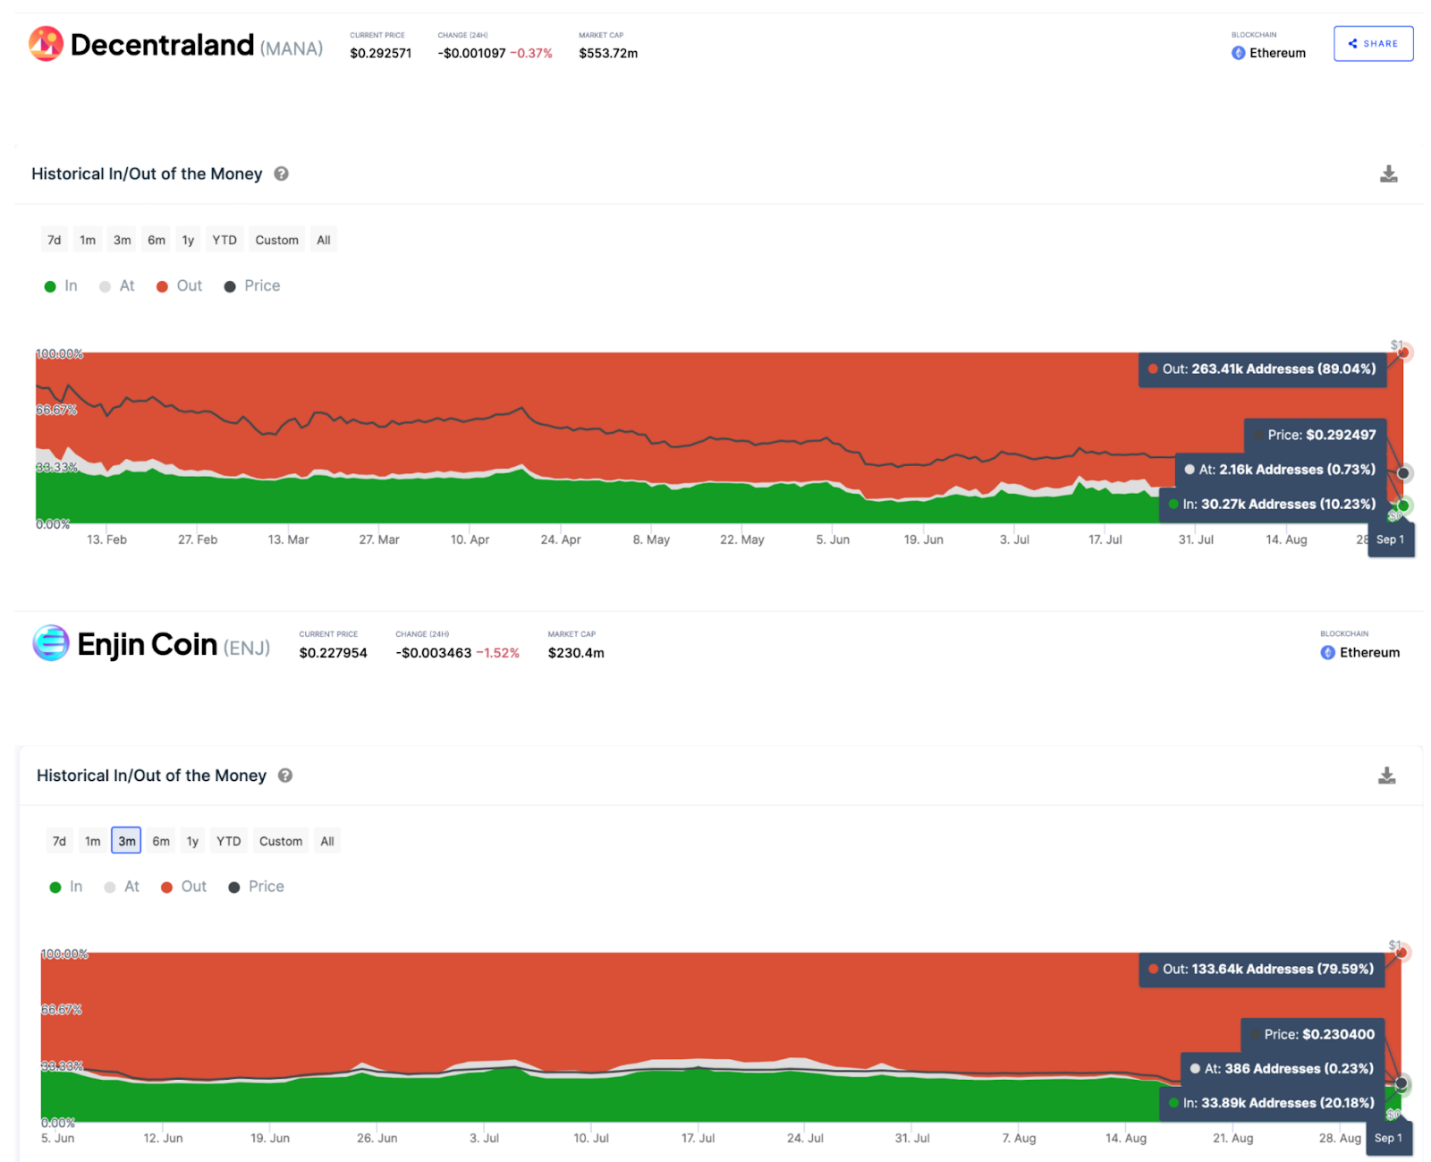Viewport: 1431px width, 1162px height.
Task: Open Custom range on Enjin Coin chart
Action: coord(281,841)
